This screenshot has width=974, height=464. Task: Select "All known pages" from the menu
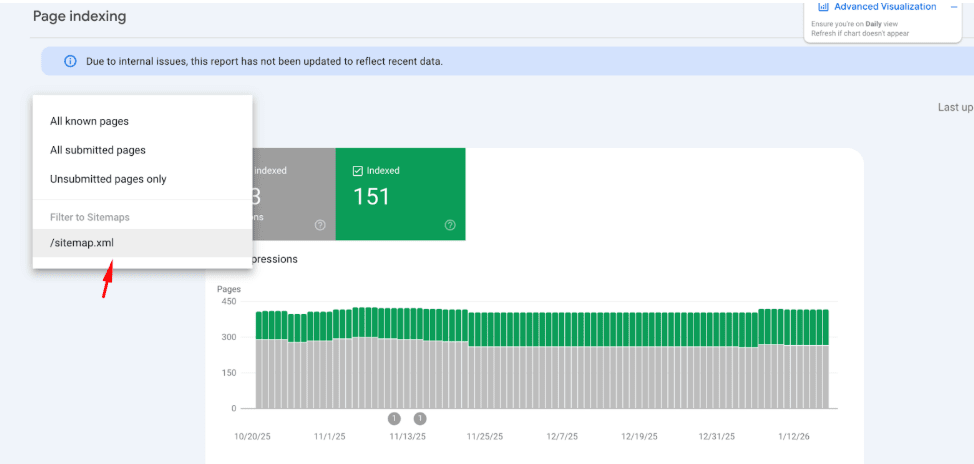[x=89, y=122]
